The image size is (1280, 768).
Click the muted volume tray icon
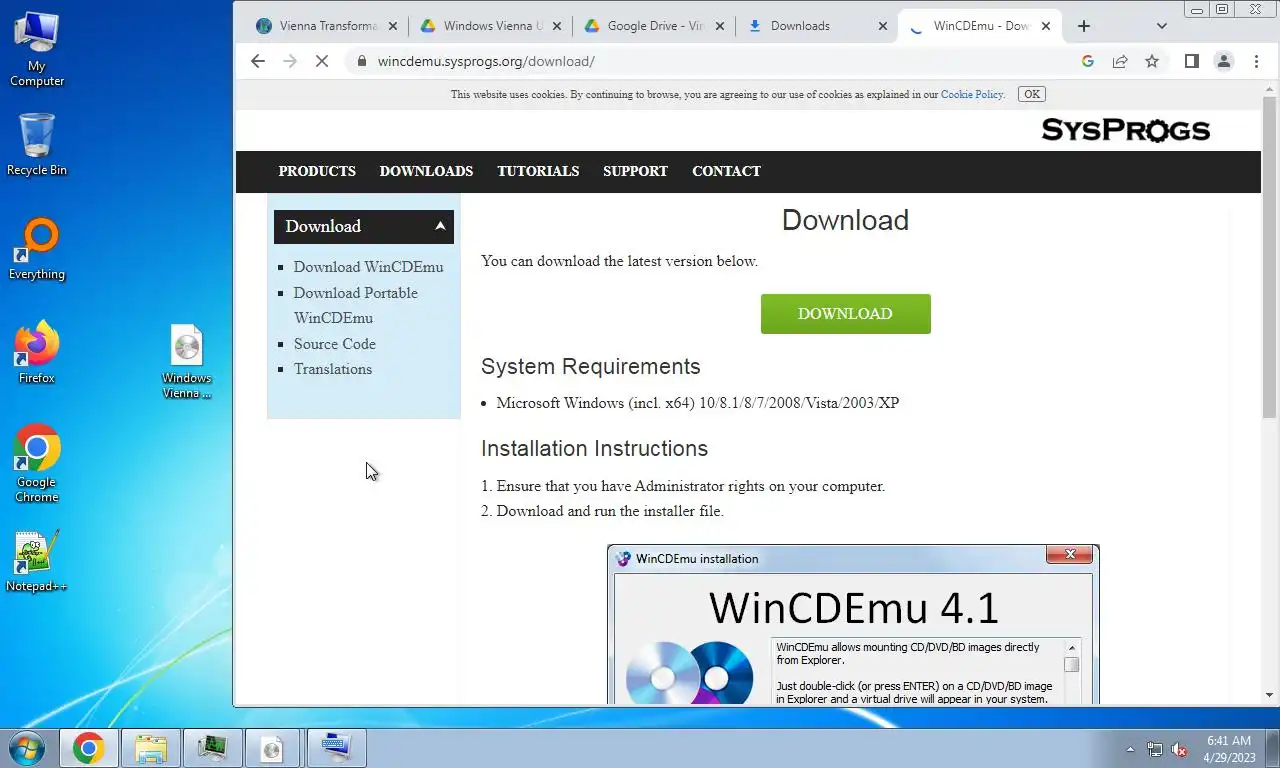(1180, 749)
